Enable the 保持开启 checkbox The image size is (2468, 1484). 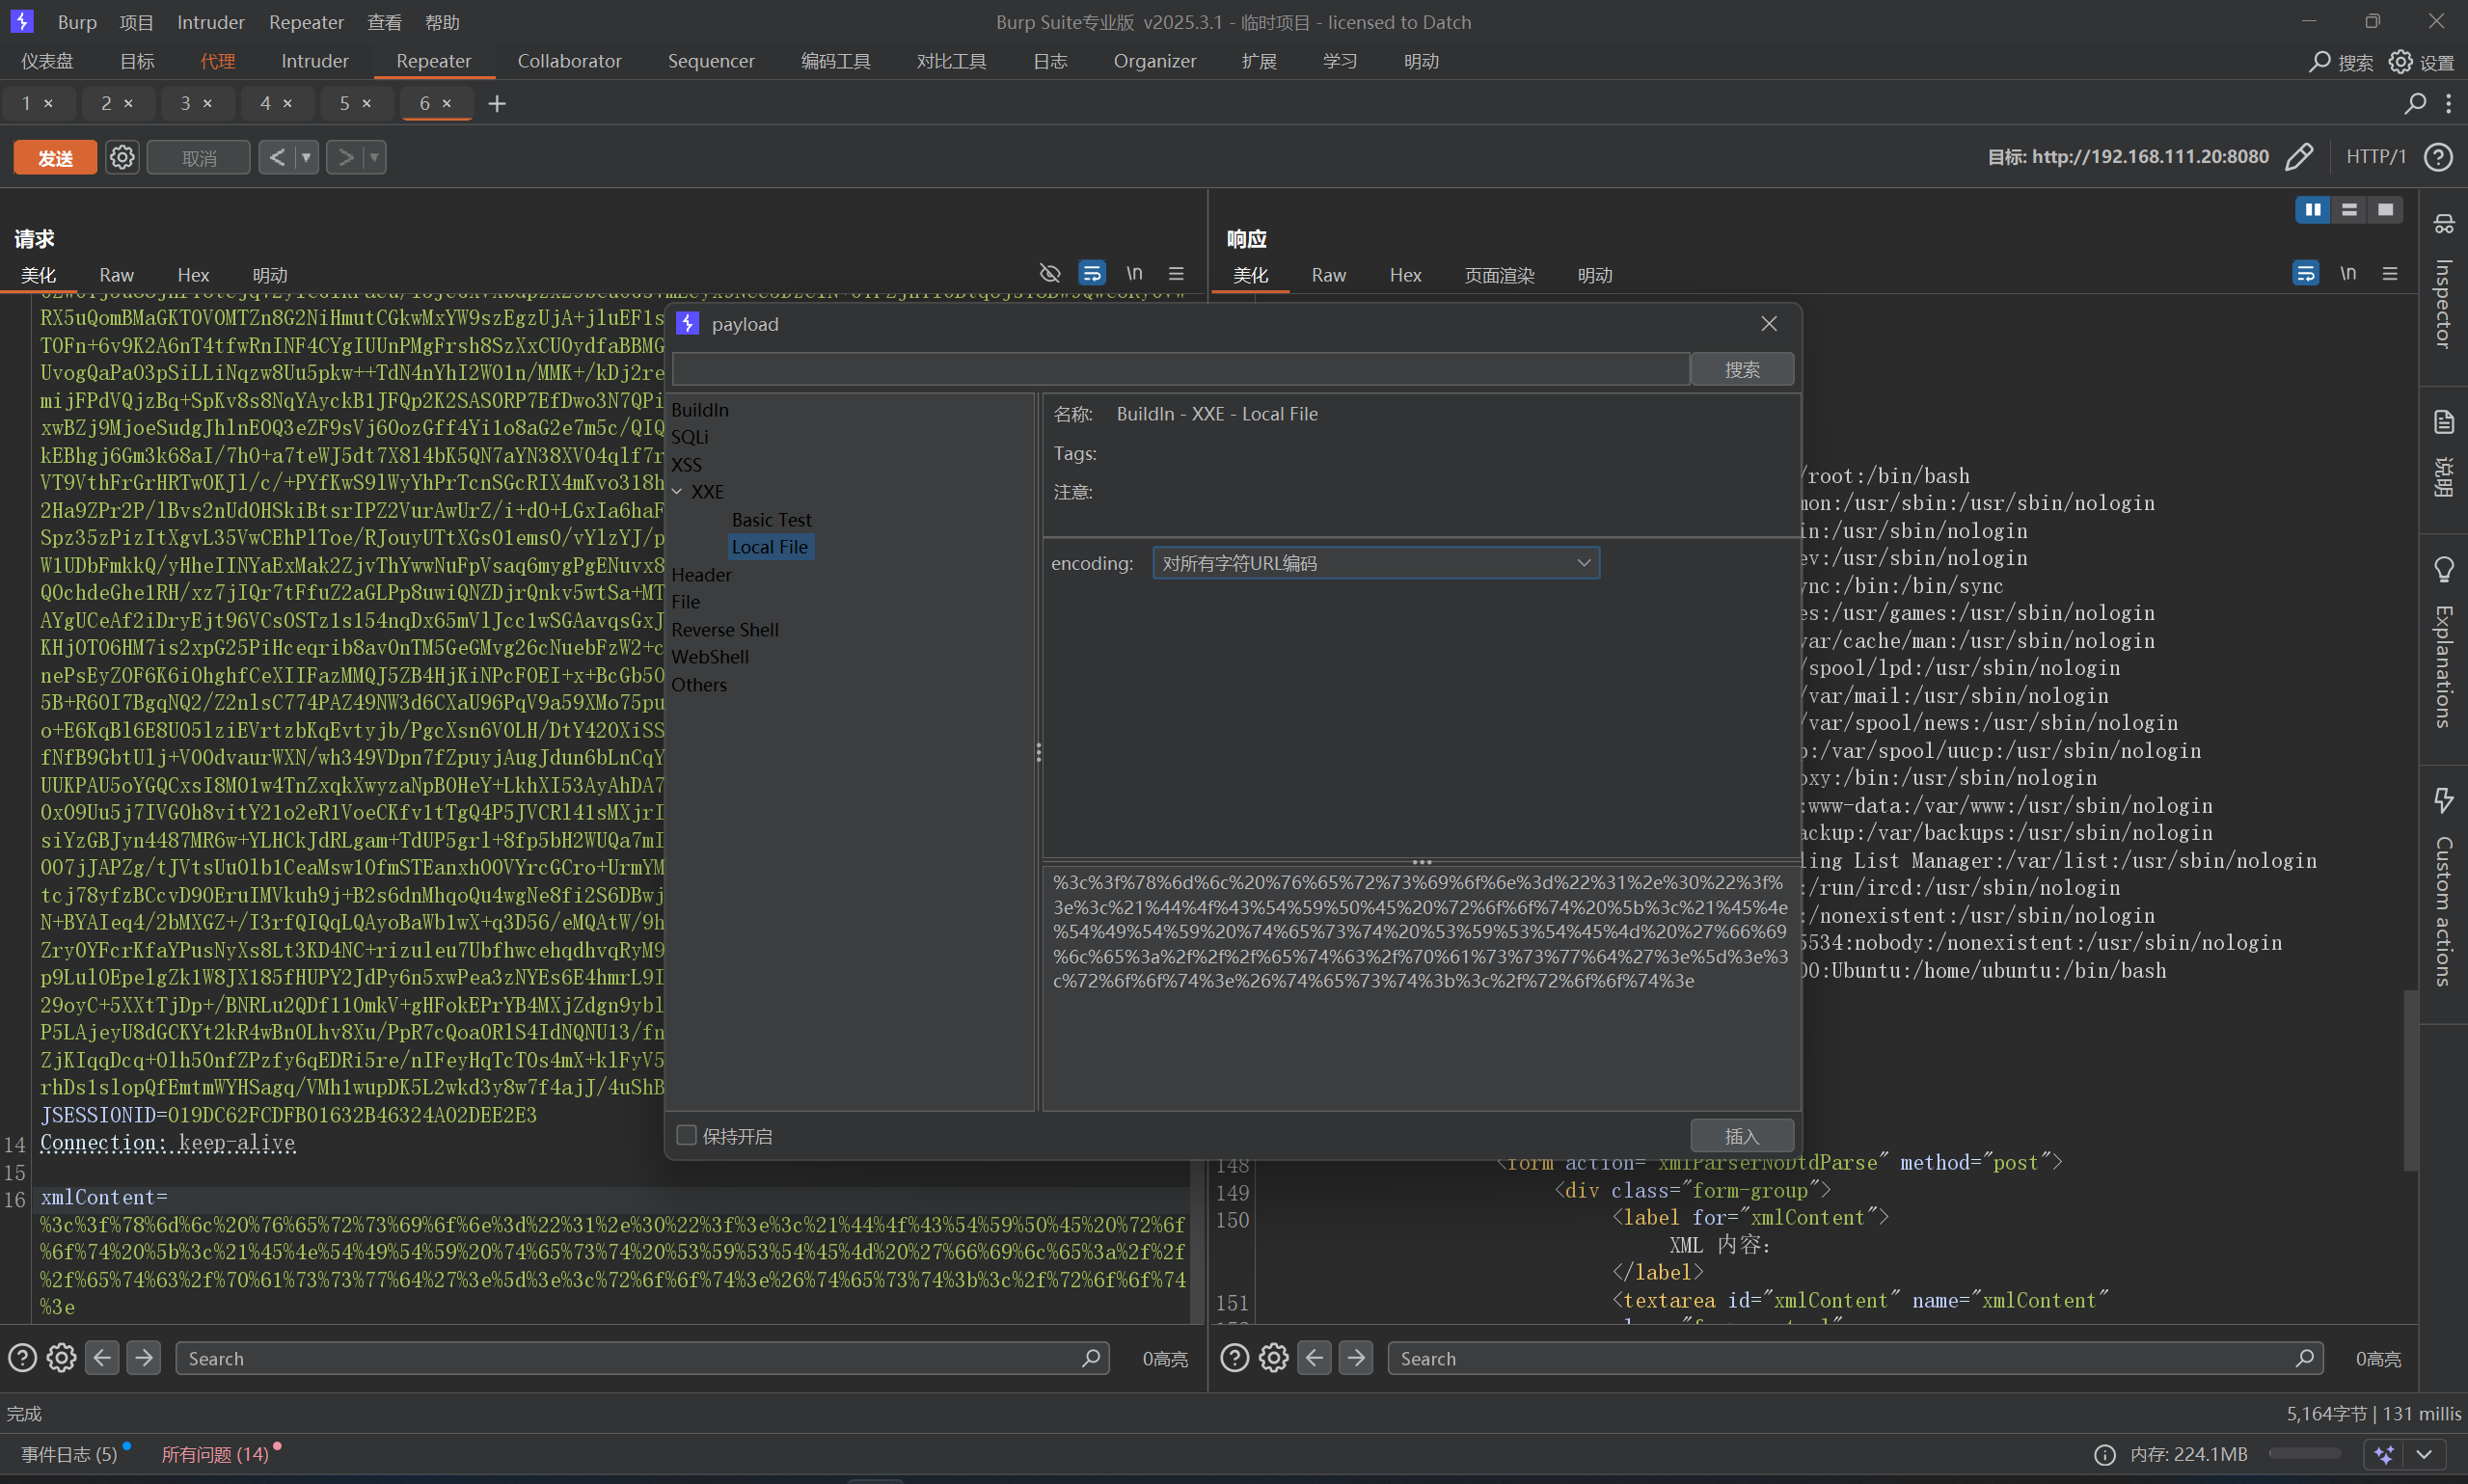pos(686,1135)
